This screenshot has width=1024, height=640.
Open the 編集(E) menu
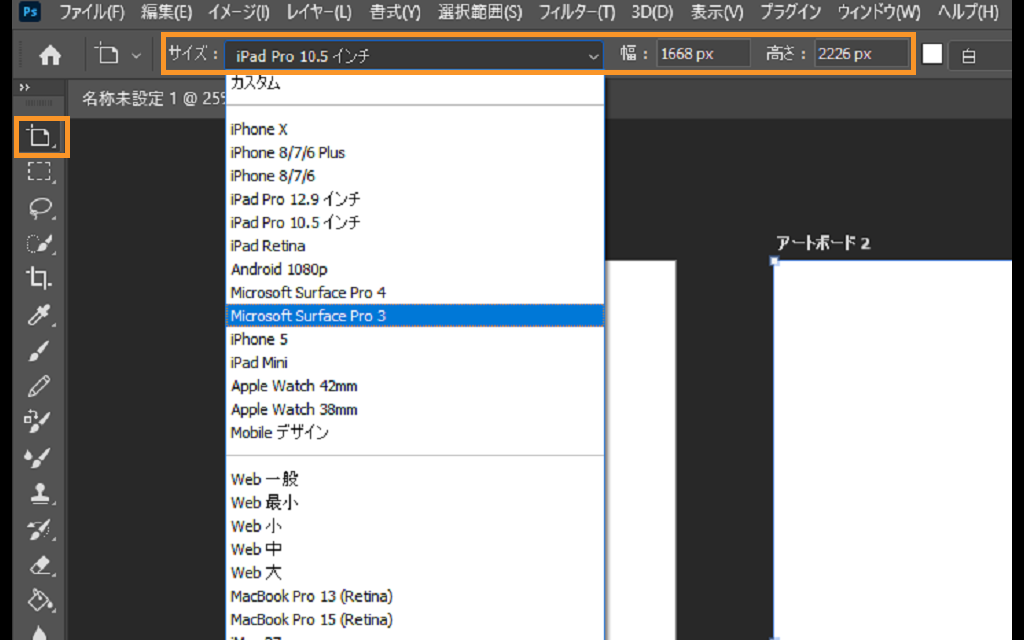coord(167,12)
